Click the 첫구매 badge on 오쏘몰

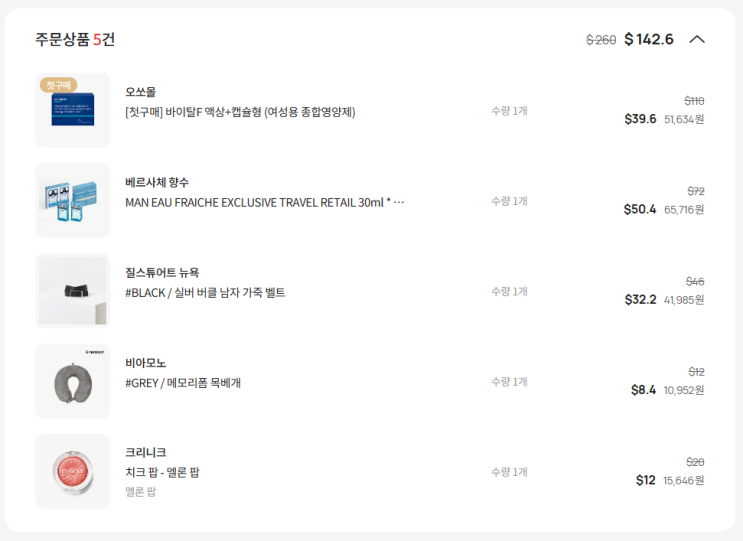(58, 85)
